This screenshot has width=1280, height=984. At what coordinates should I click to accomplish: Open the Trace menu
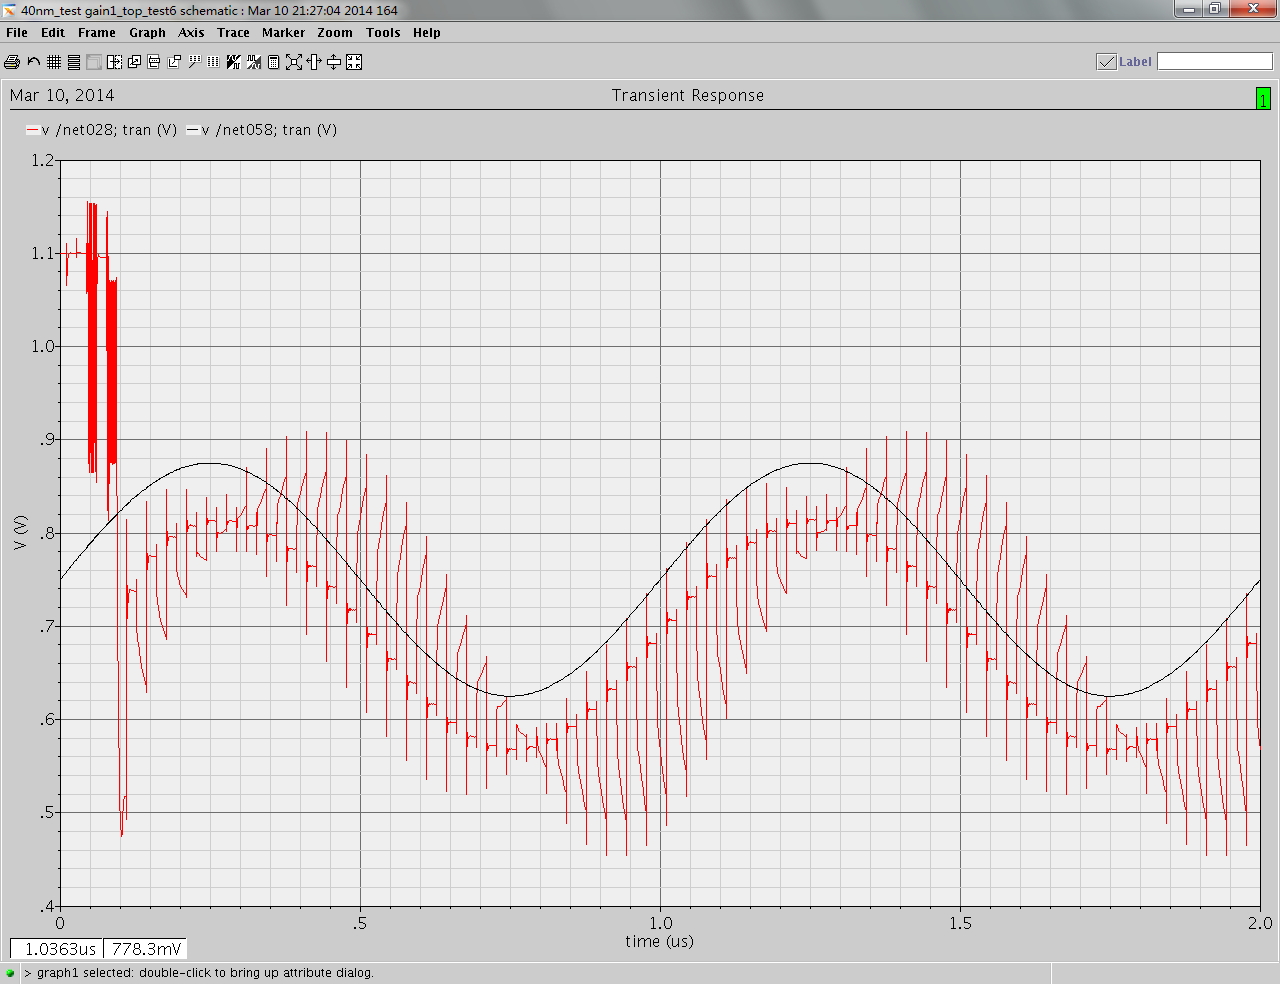coord(233,33)
